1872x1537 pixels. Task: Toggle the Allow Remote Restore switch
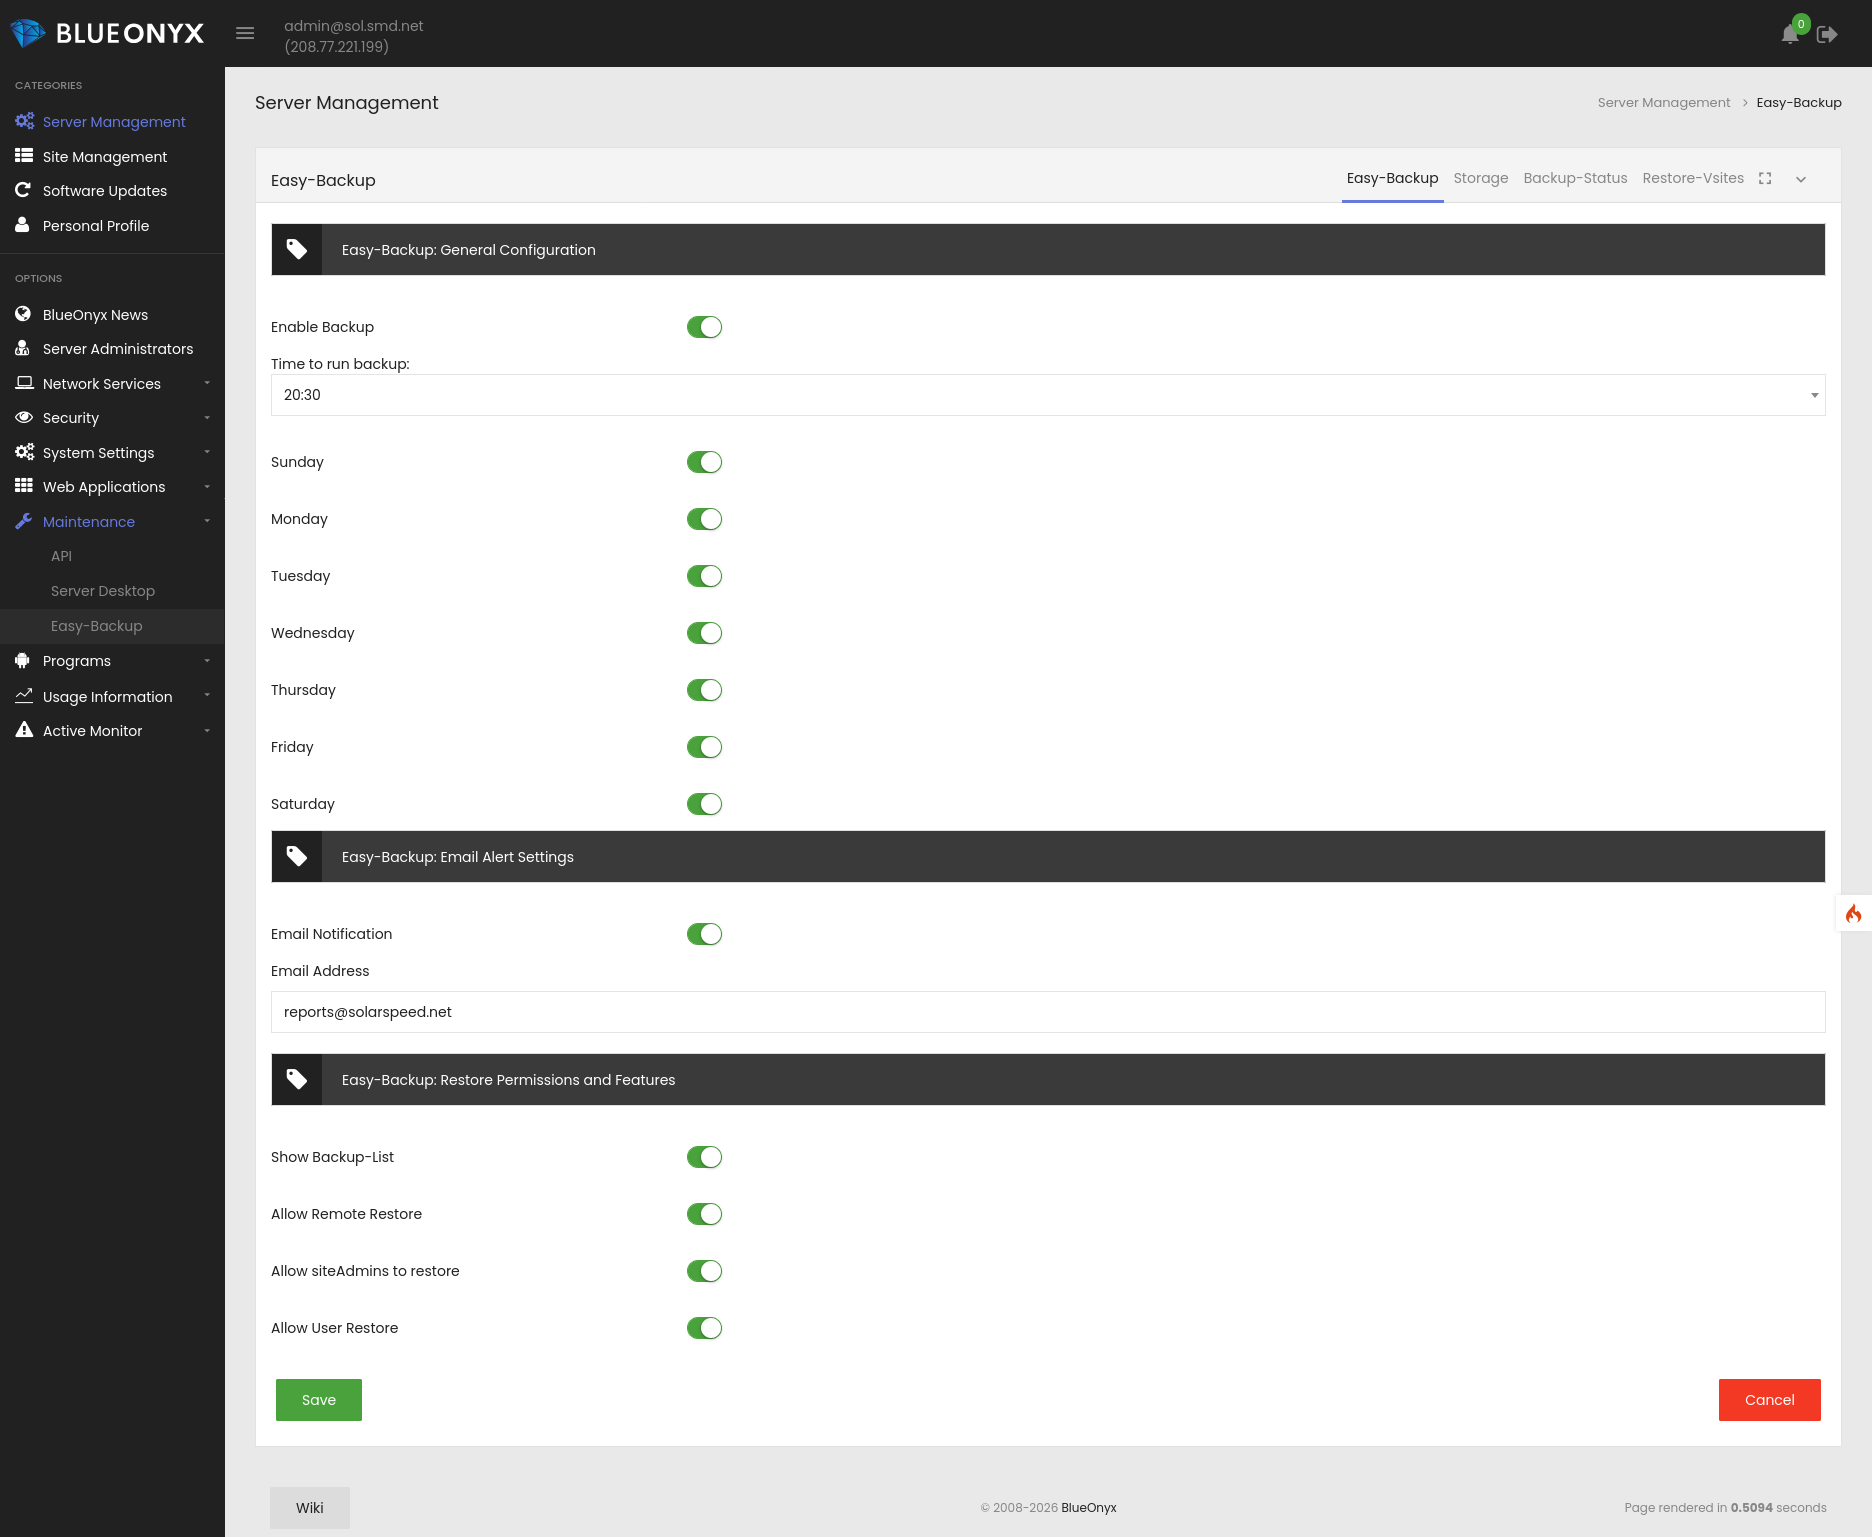click(704, 1214)
